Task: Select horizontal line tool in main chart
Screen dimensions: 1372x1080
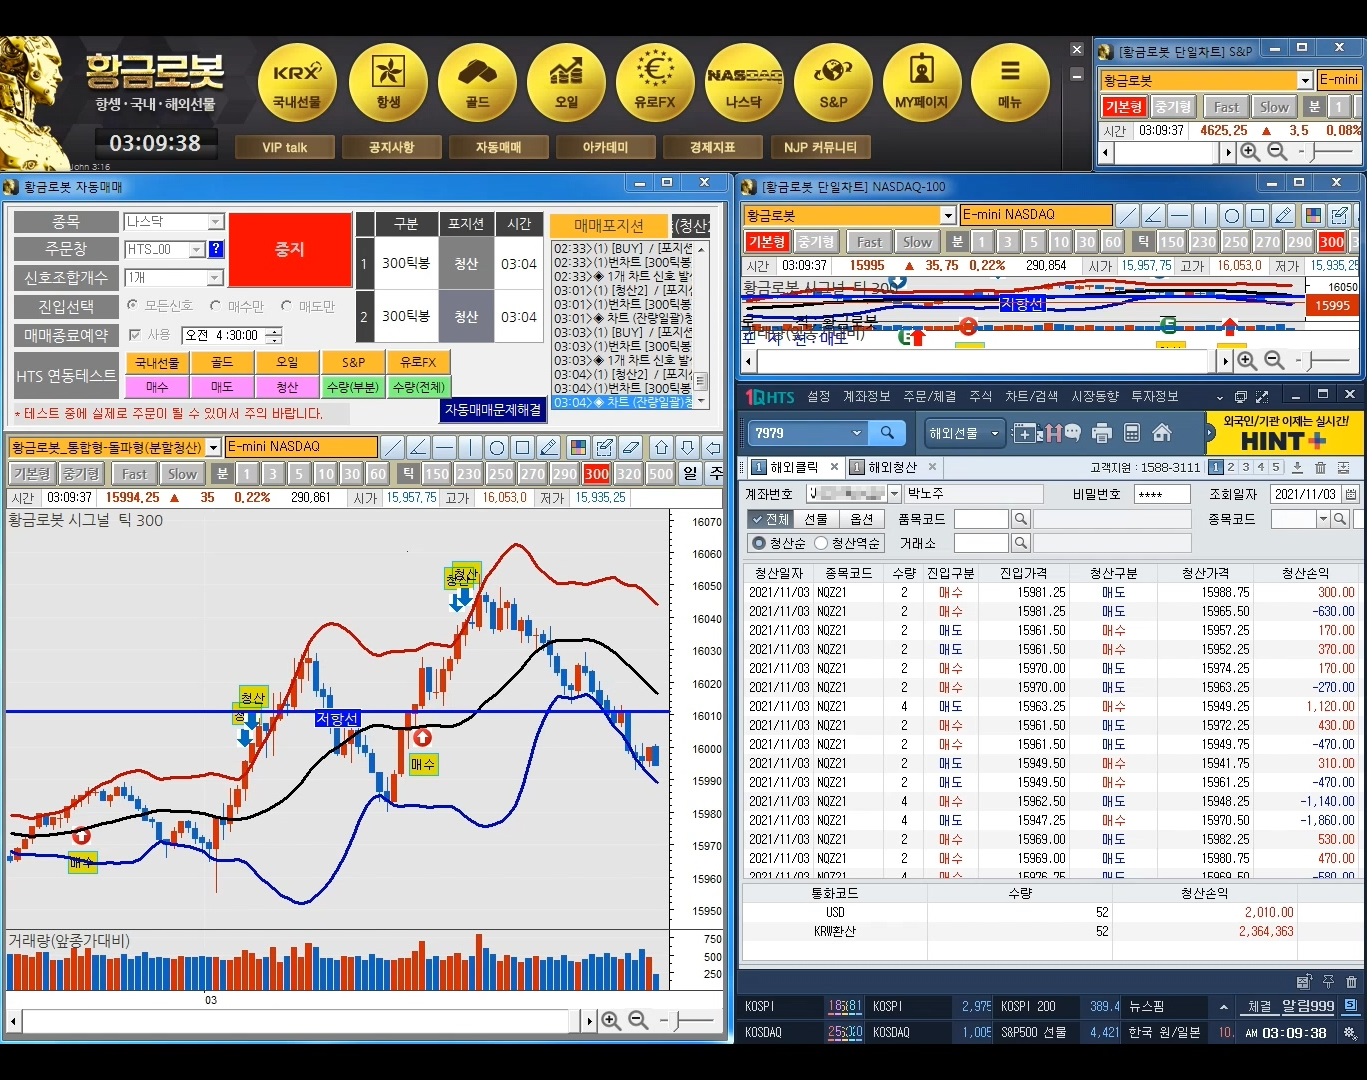Action: pos(445,447)
